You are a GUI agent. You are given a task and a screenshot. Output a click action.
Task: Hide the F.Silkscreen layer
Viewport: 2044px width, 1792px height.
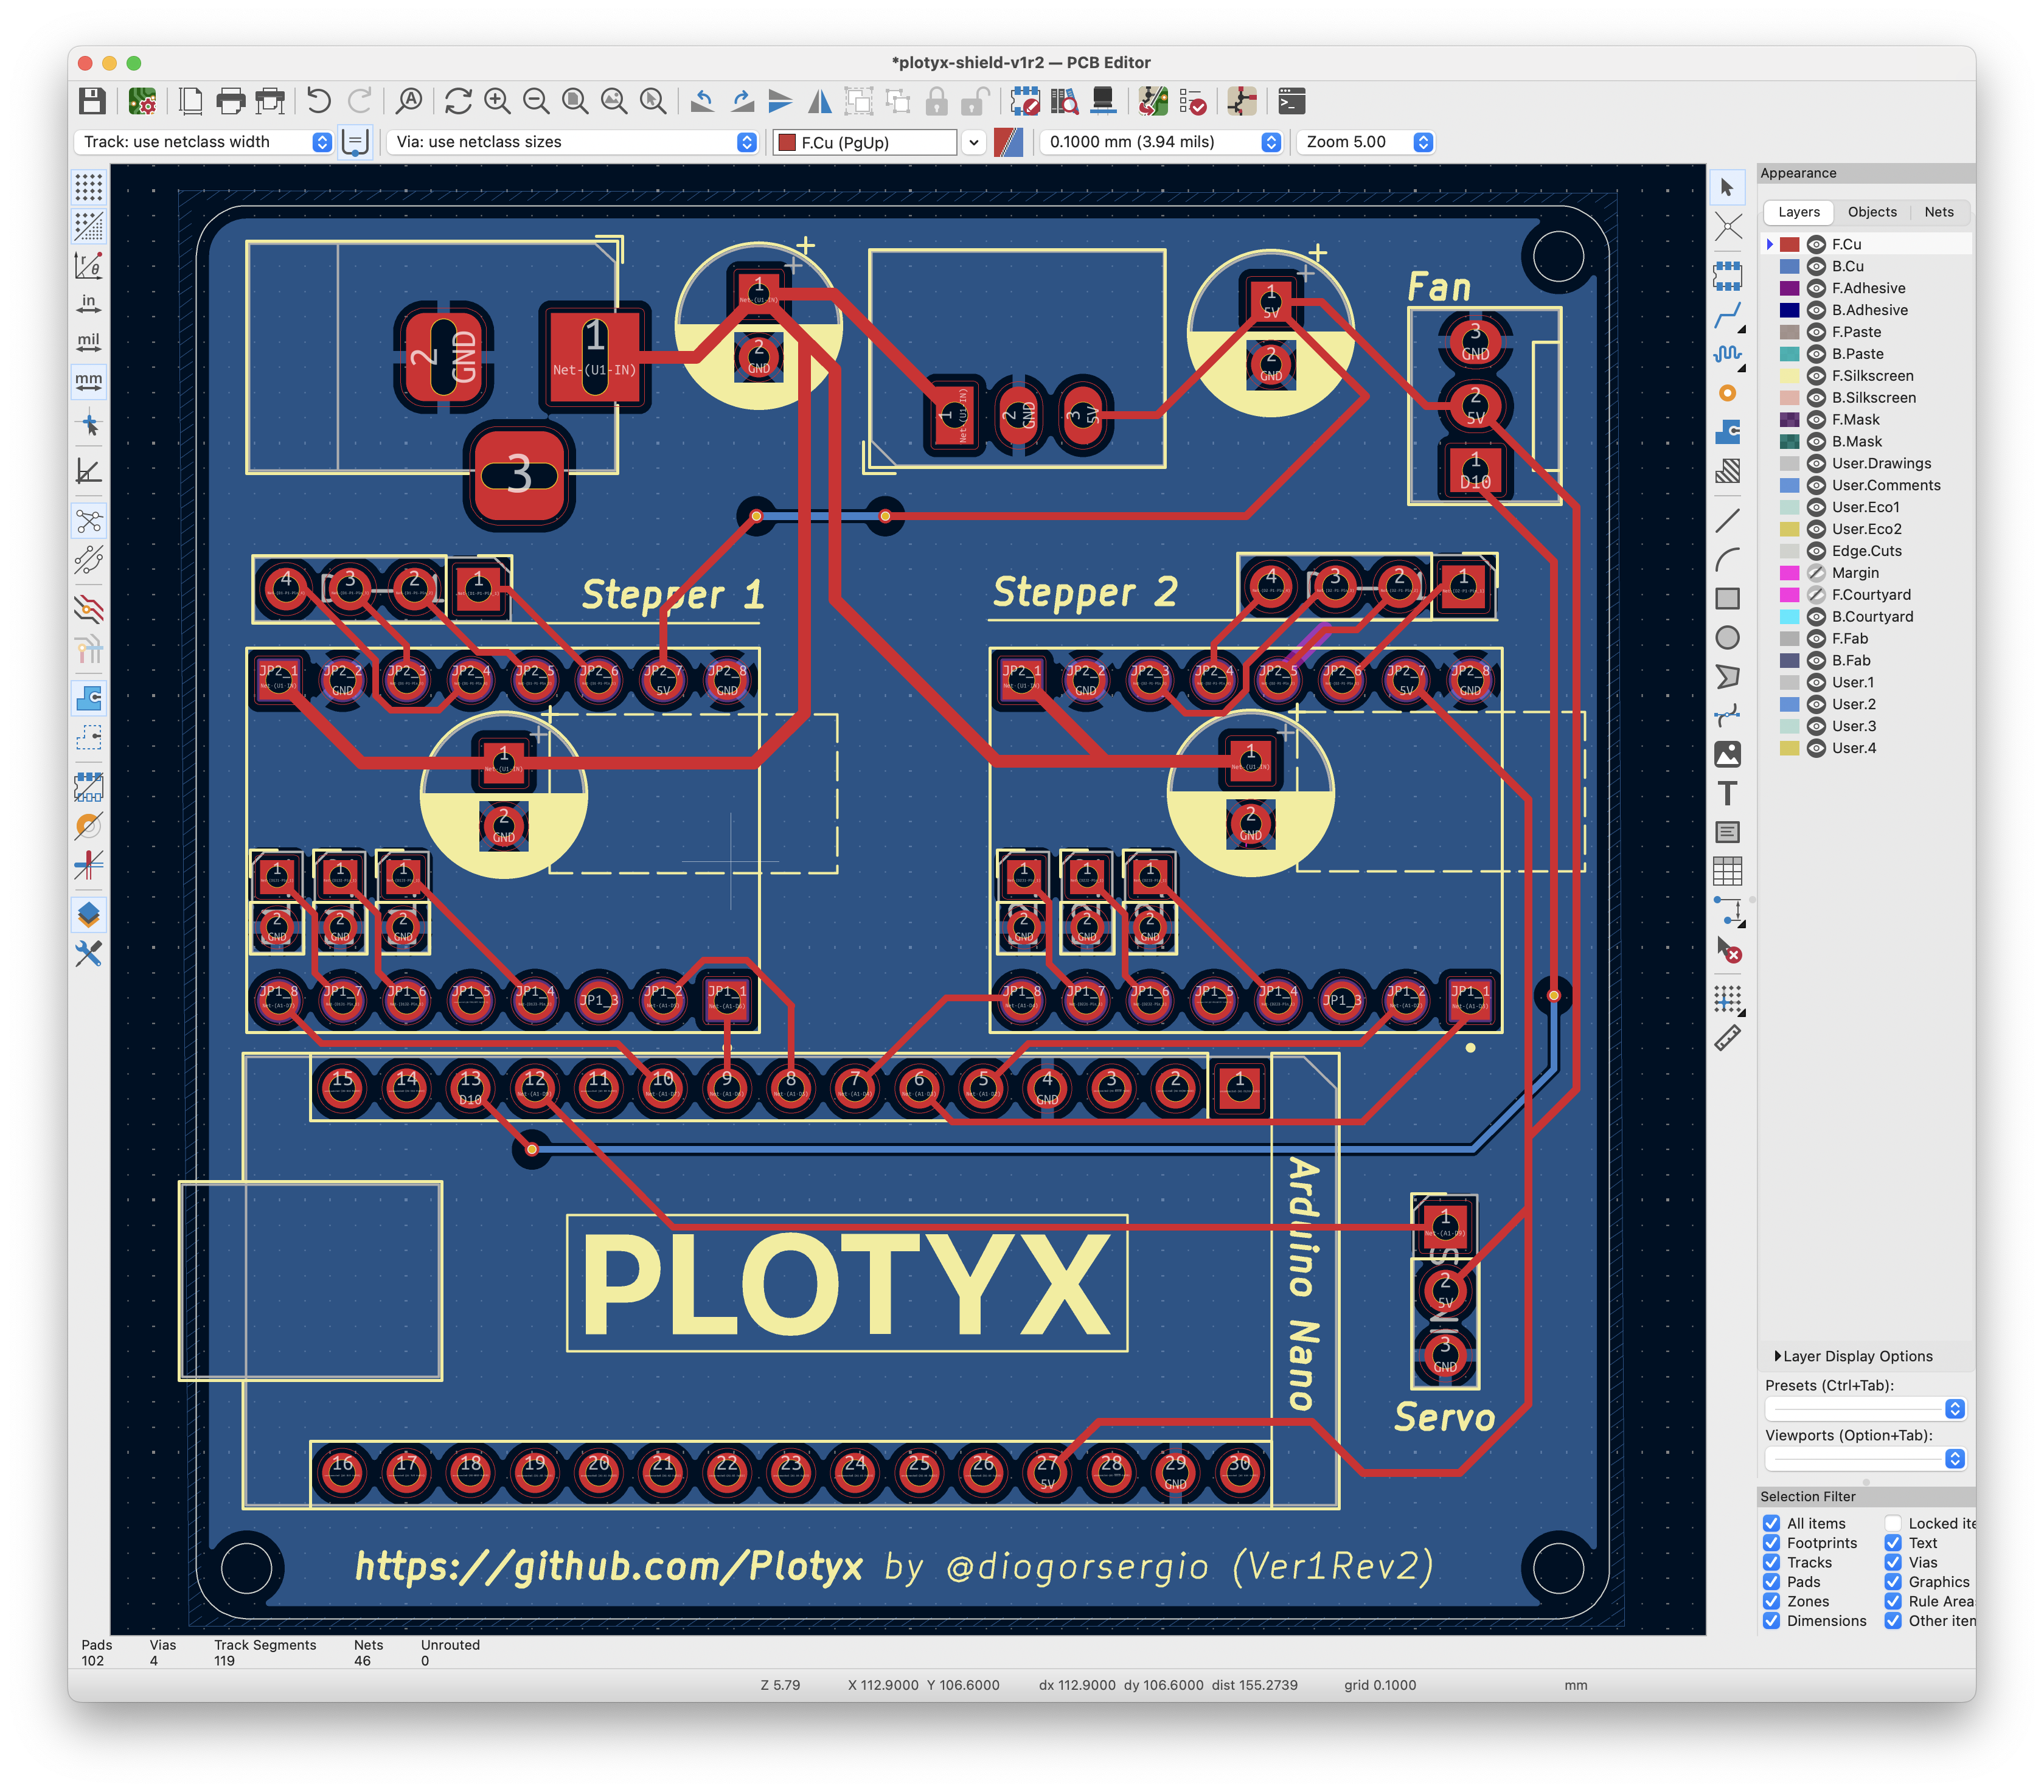(x=1816, y=376)
